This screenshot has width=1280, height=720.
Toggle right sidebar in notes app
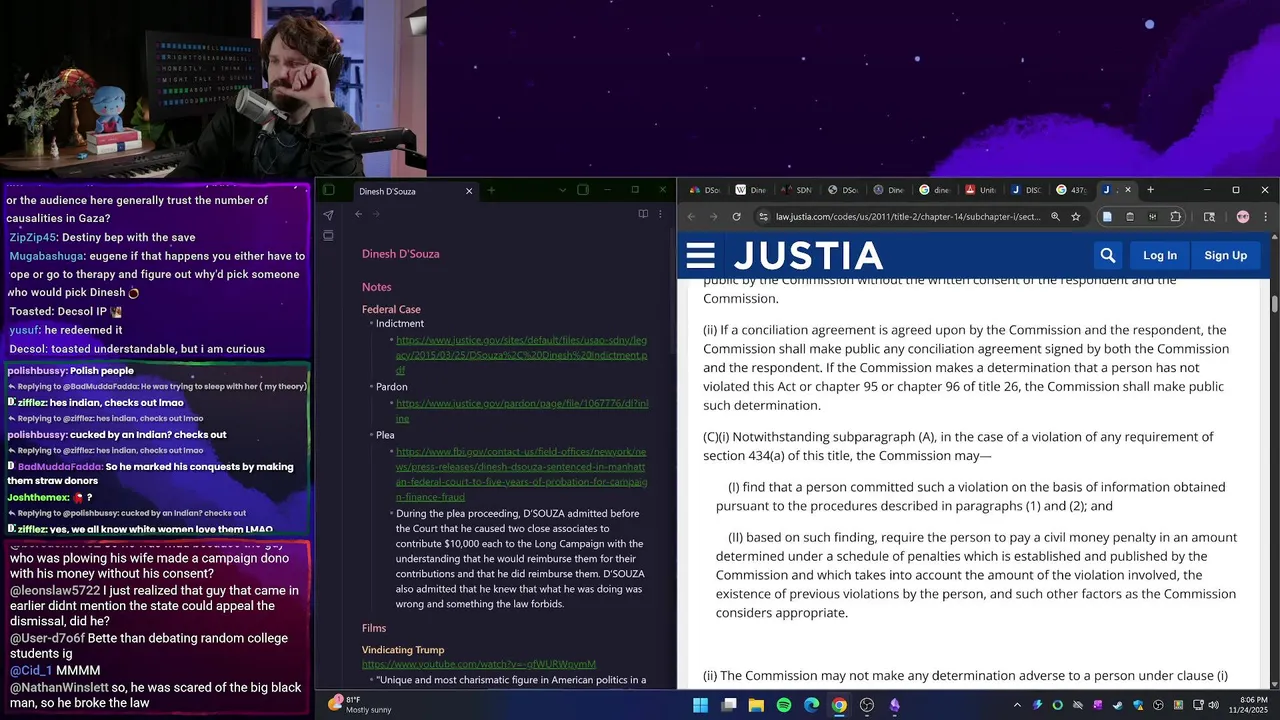(x=583, y=190)
